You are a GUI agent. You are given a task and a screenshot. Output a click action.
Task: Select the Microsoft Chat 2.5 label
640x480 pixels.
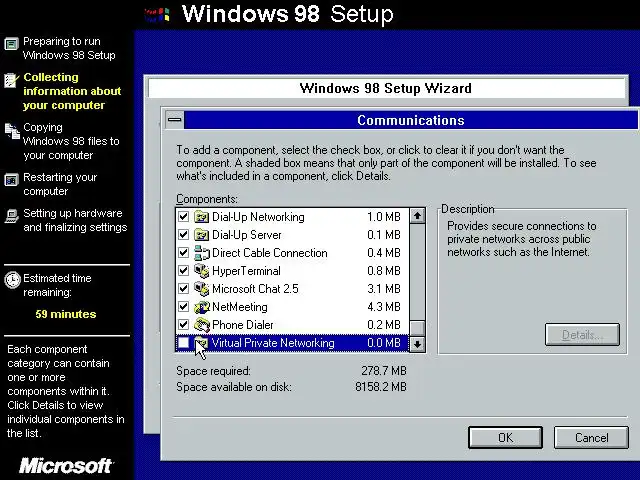tap(255, 289)
